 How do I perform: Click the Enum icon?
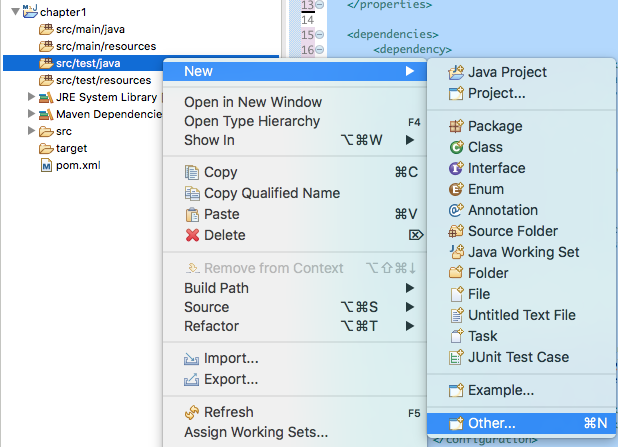pyautogui.click(x=456, y=189)
